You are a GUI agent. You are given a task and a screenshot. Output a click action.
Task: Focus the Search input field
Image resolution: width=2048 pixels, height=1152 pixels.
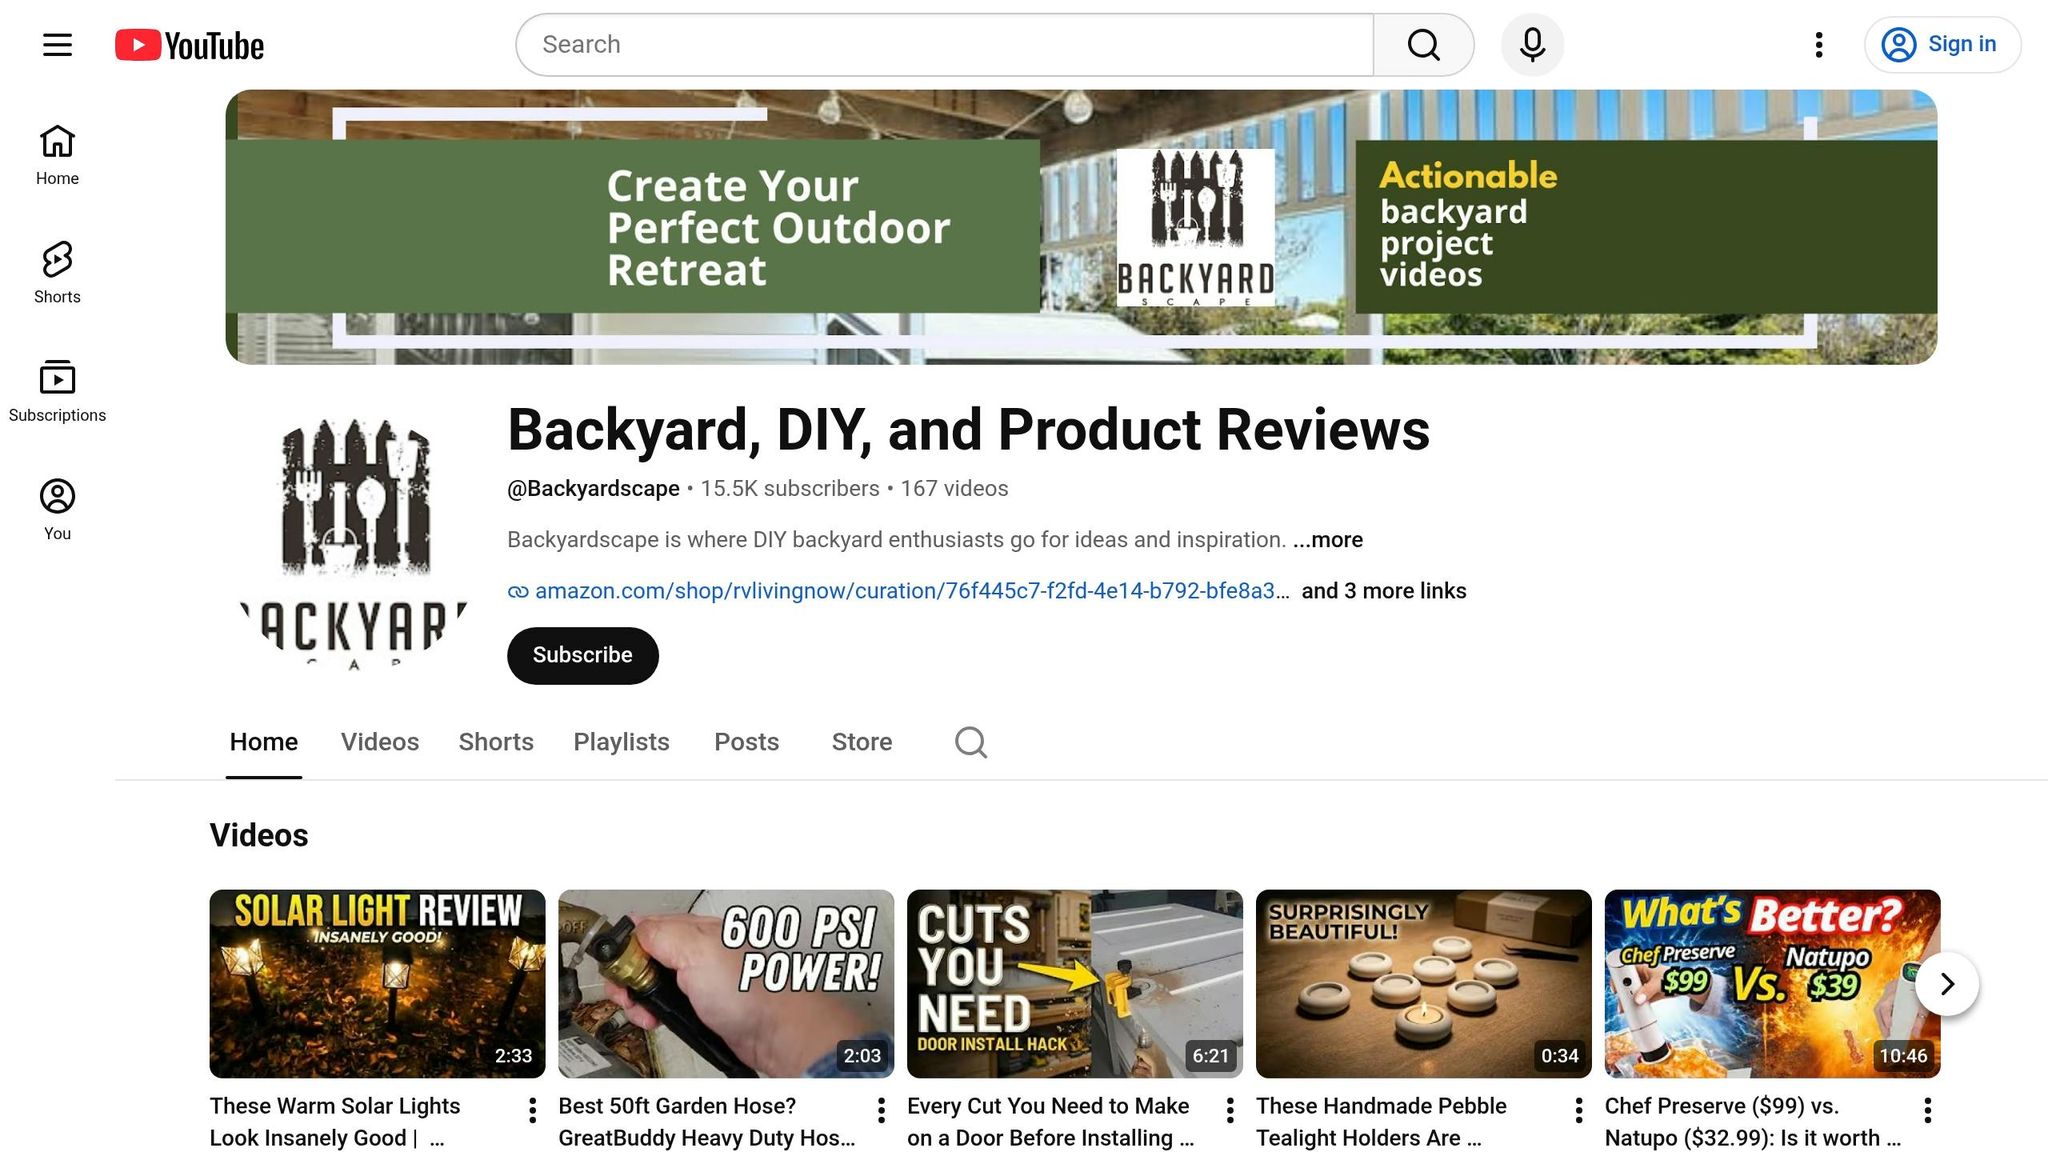945,45
